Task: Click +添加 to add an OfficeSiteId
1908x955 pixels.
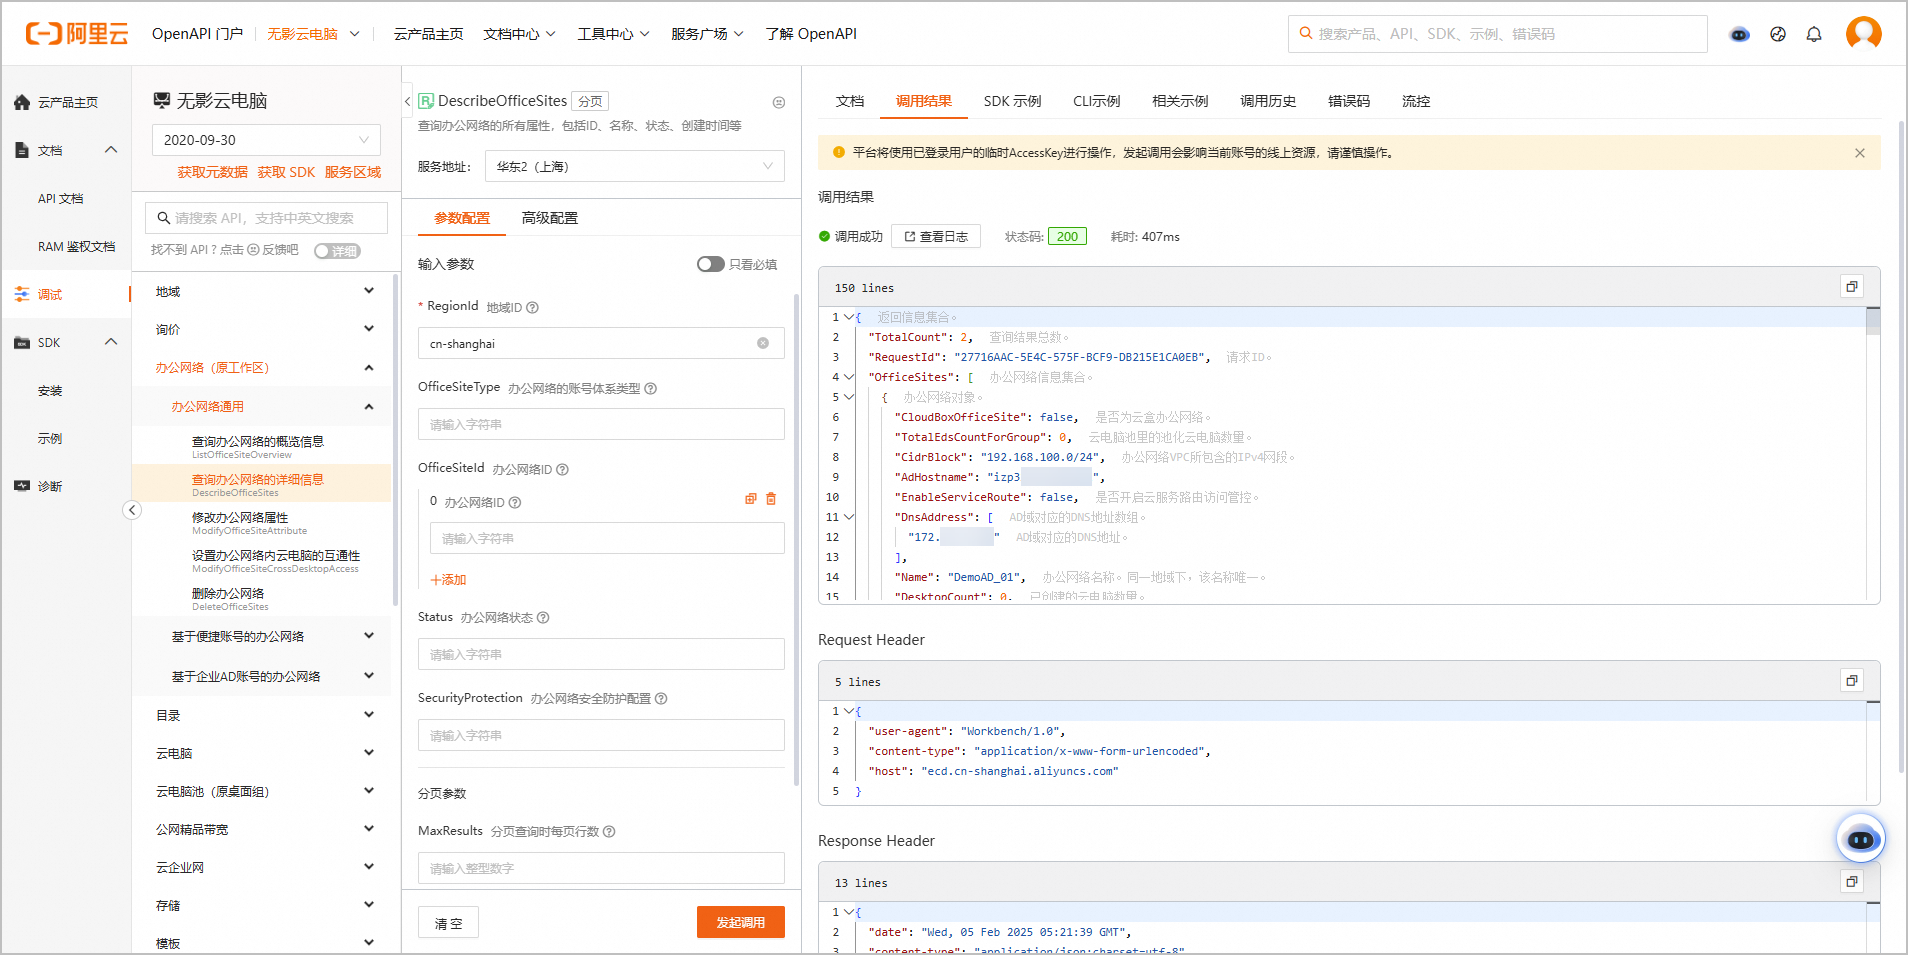Action: pyautogui.click(x=448, y=579)
